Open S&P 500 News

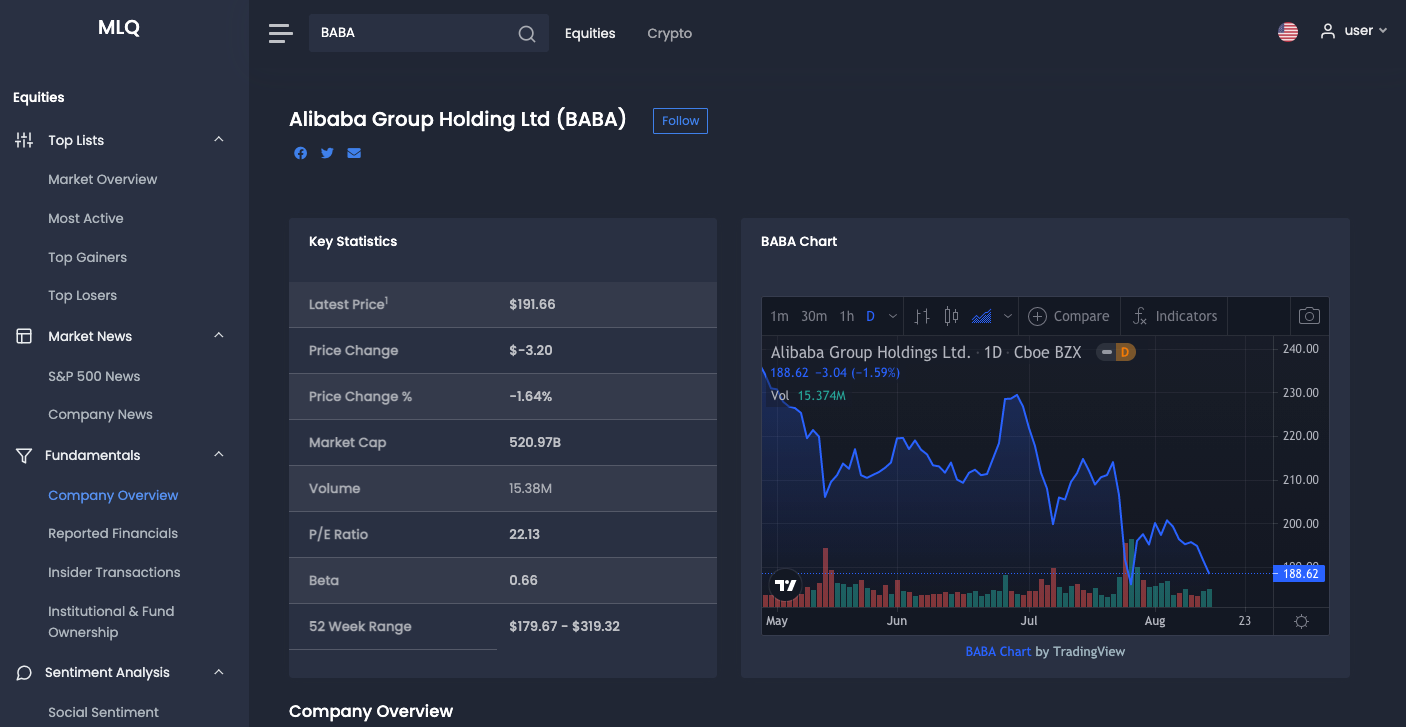tap(94, 376)
